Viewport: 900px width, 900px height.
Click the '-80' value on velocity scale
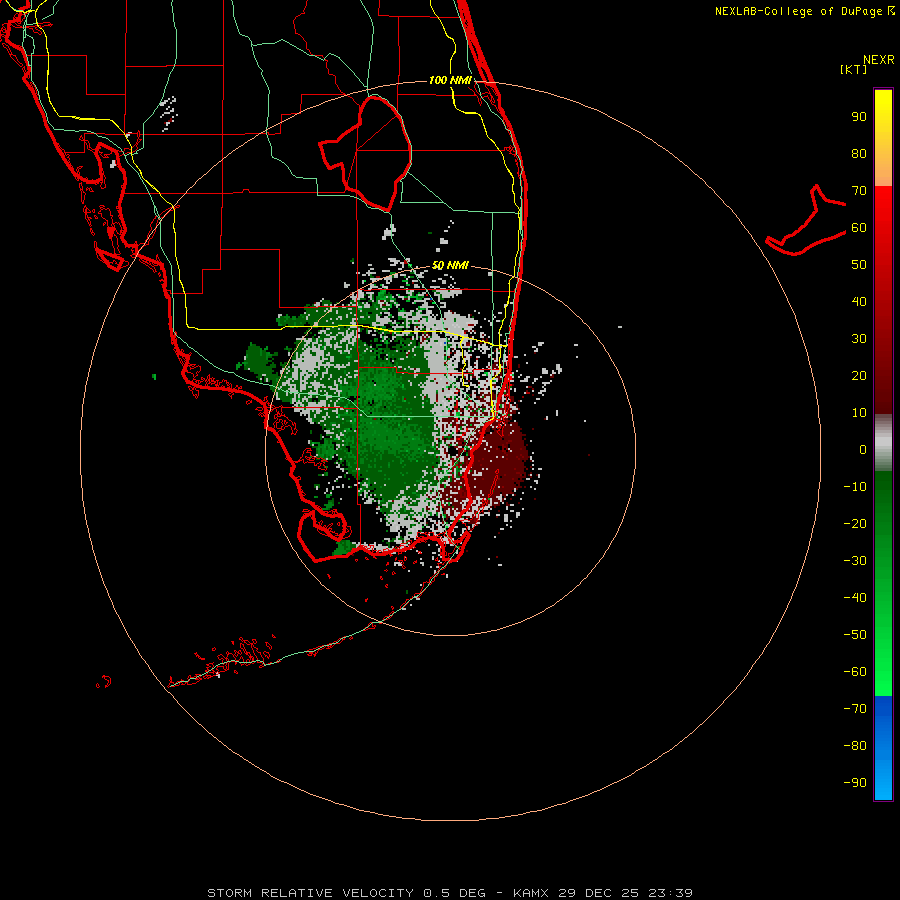click(x=855, y=746)
